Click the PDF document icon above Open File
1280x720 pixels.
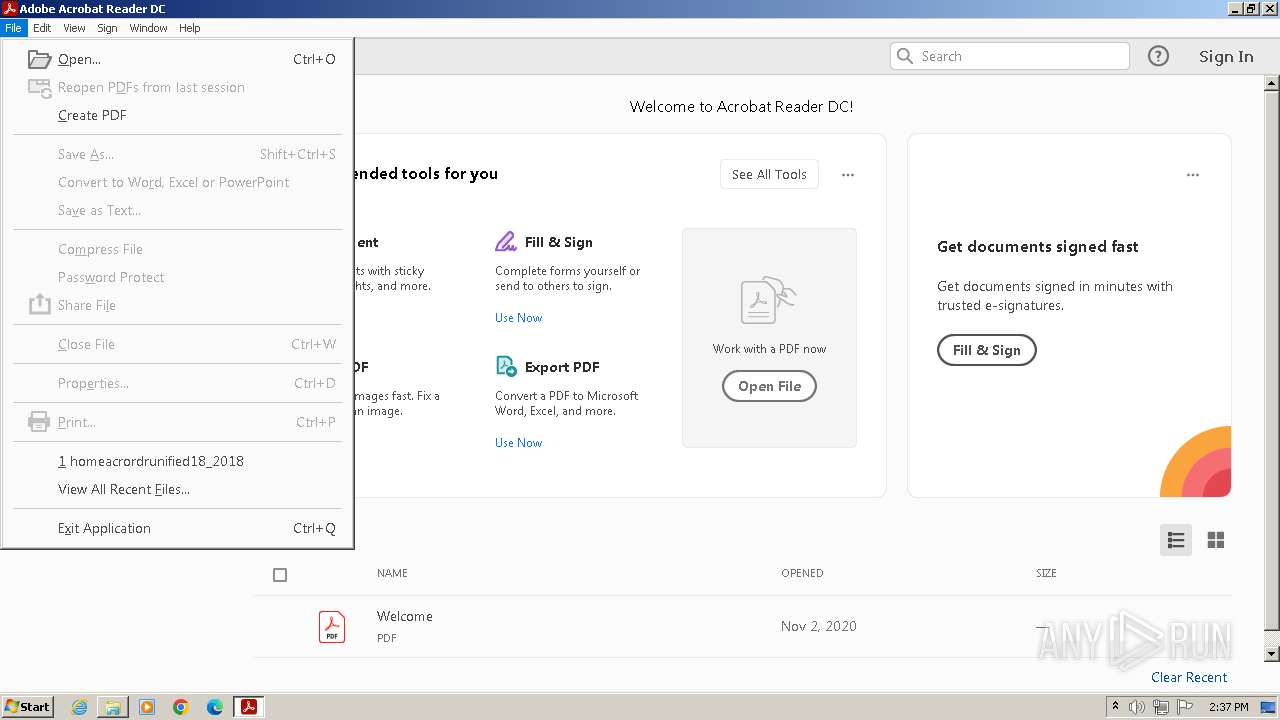click(769, 301)
